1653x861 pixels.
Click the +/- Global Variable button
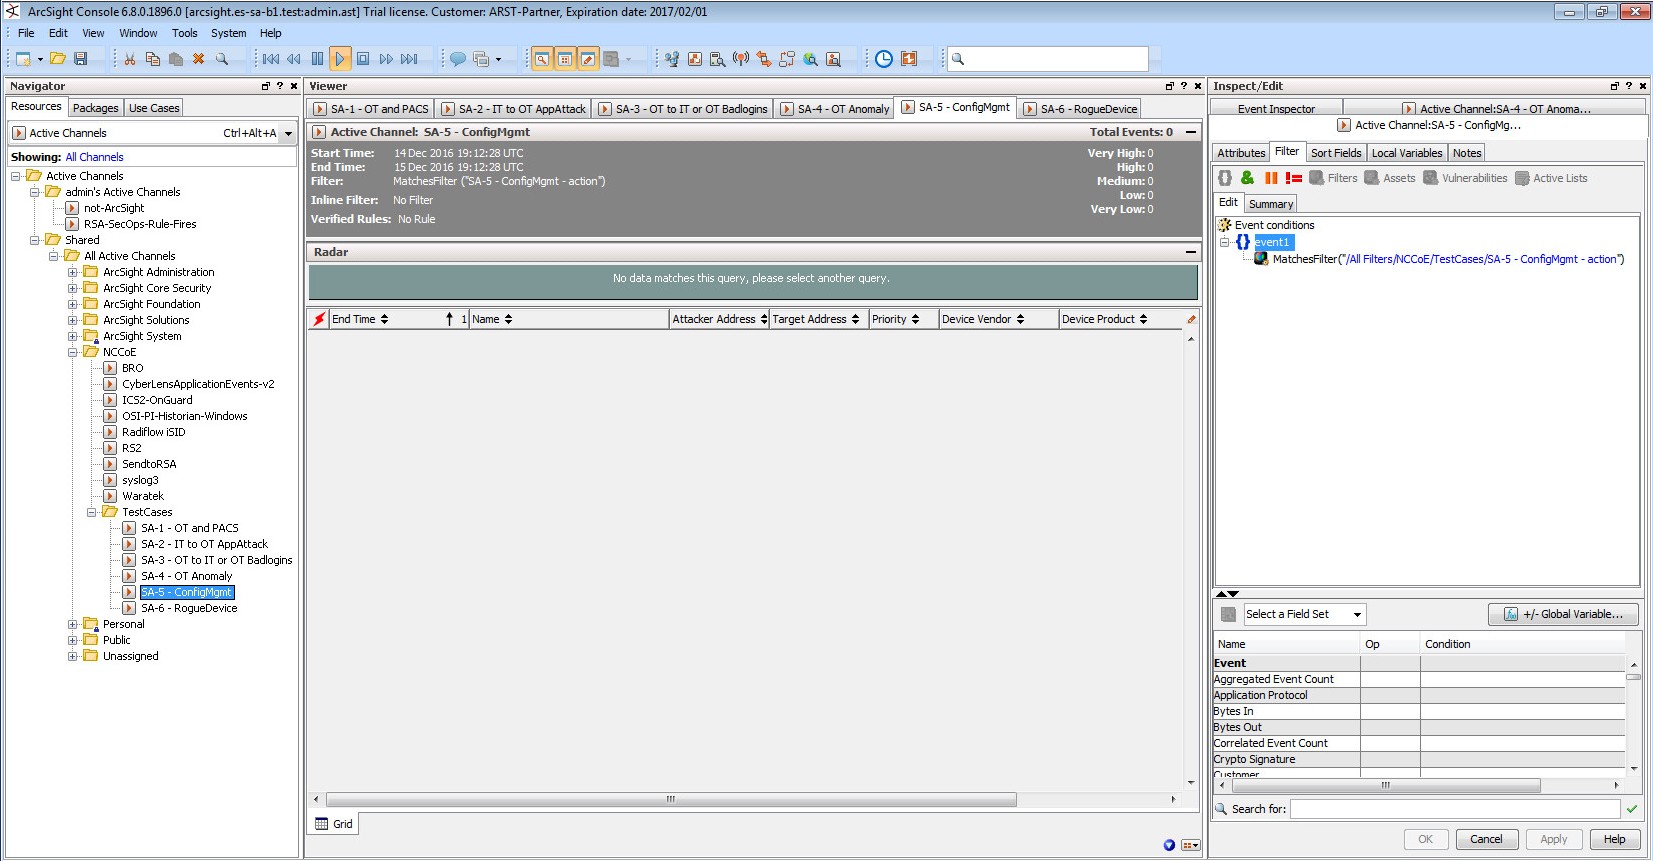pyautogui.click(x=1564, y=614)
